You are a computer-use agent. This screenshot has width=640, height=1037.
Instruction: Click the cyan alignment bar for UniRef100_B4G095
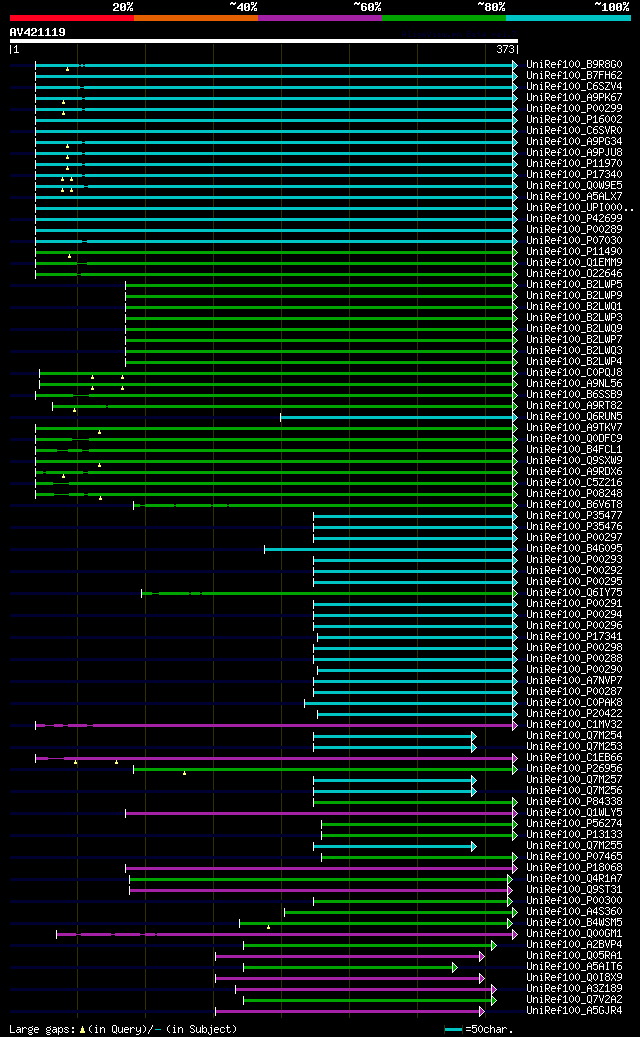coord(390,548)
